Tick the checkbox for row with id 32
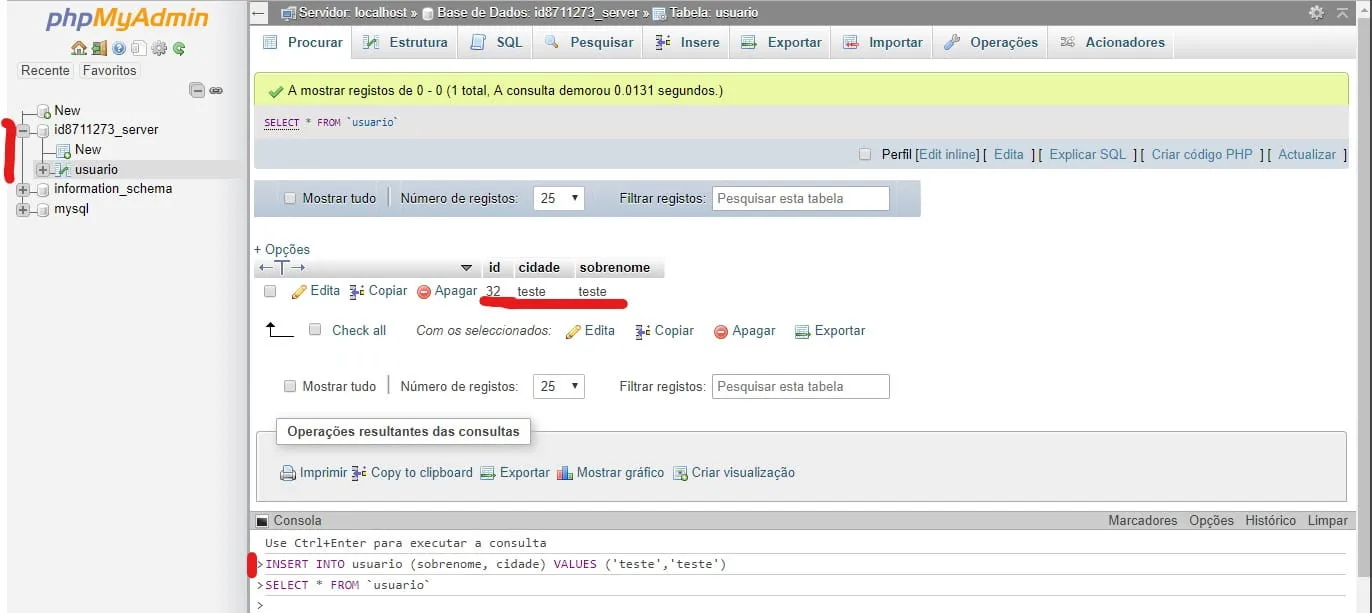The height and width of the screenshot is (613, 1372). [270, 291]
